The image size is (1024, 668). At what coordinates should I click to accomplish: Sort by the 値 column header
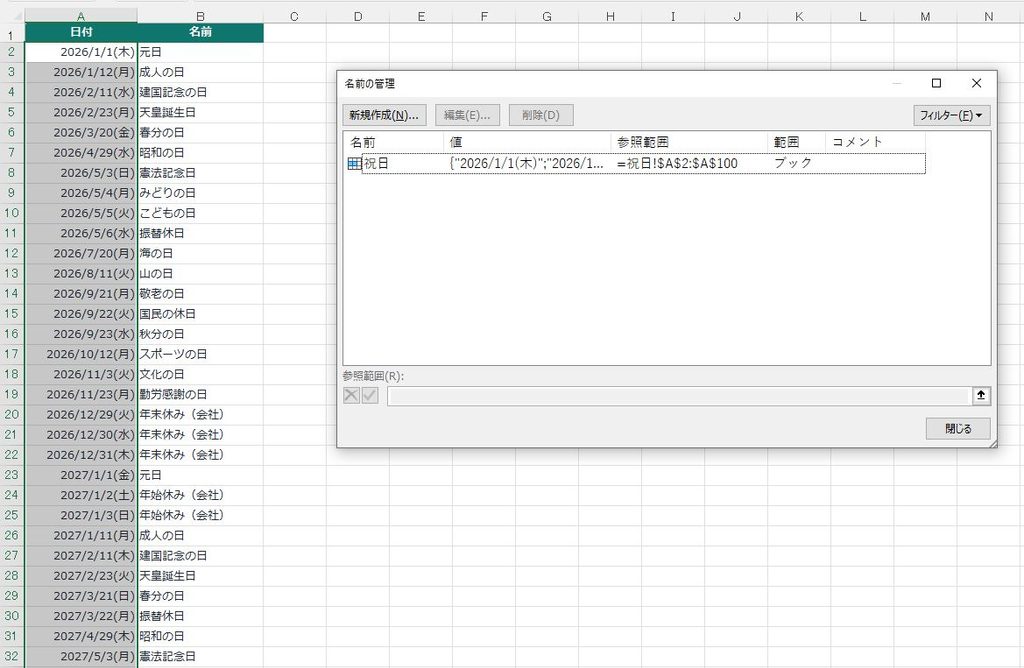point(527,142)
